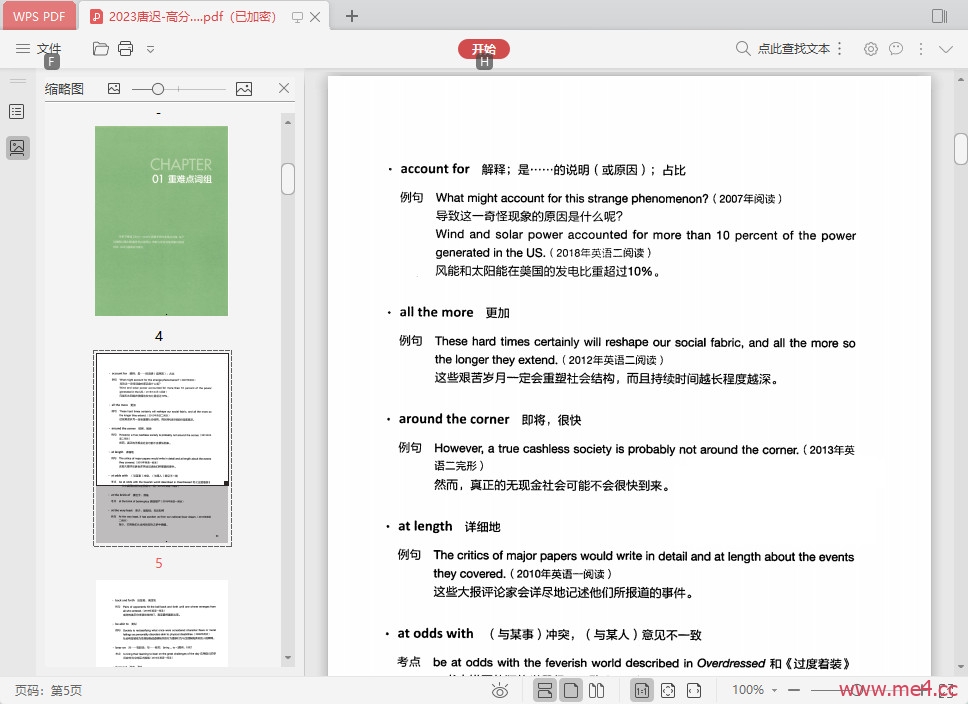Select the page 6 thumbnail below page 5

click(162, 624)
